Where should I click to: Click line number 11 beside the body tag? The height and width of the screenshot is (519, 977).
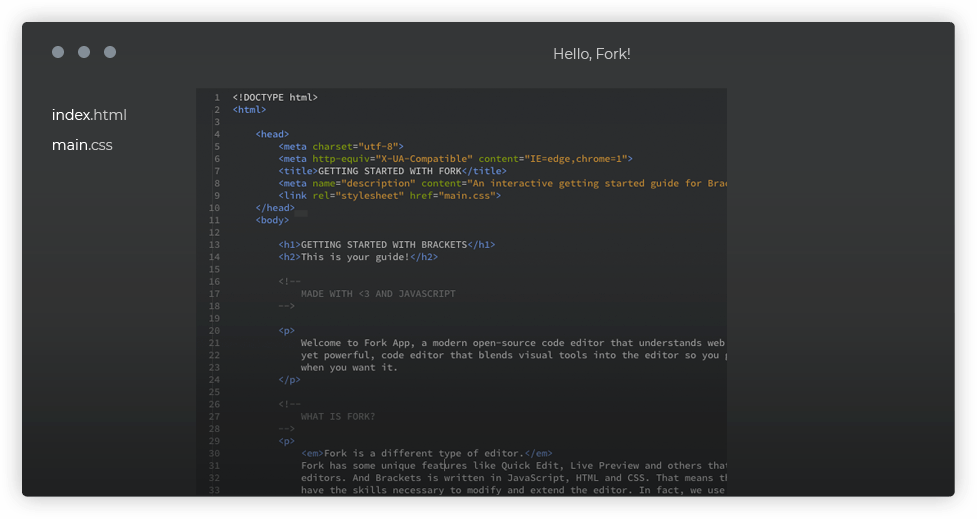coord(215,220)
